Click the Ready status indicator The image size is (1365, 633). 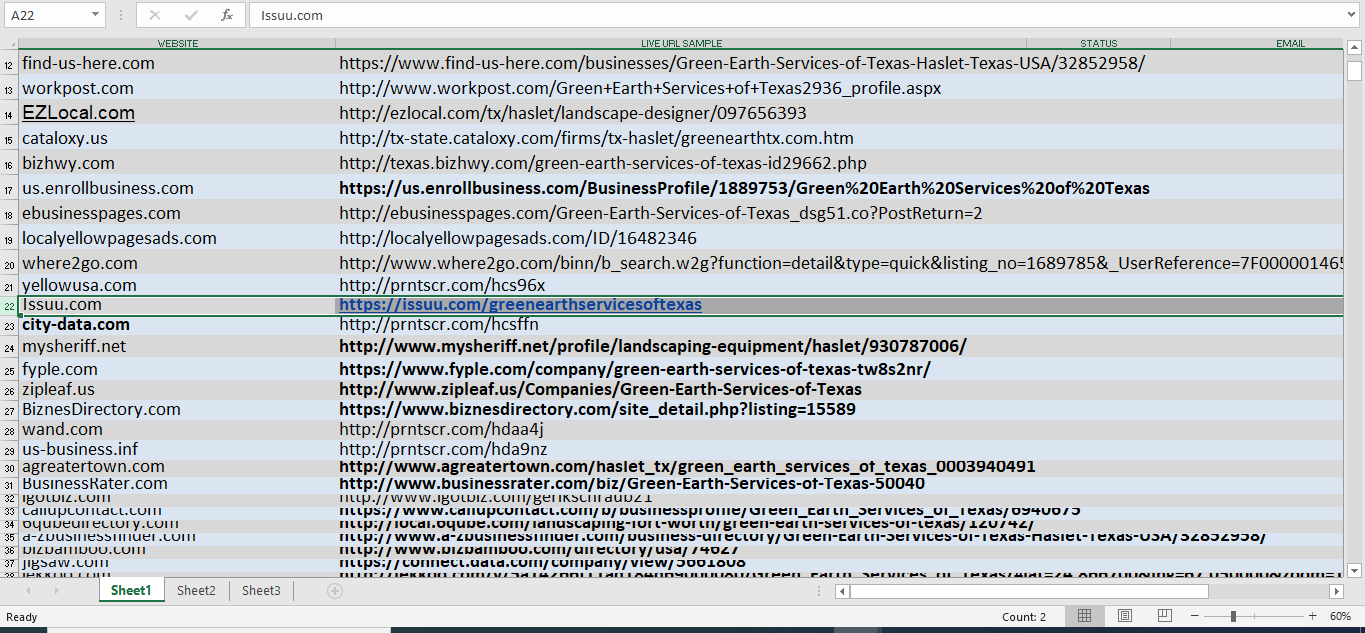pos(22,617)
